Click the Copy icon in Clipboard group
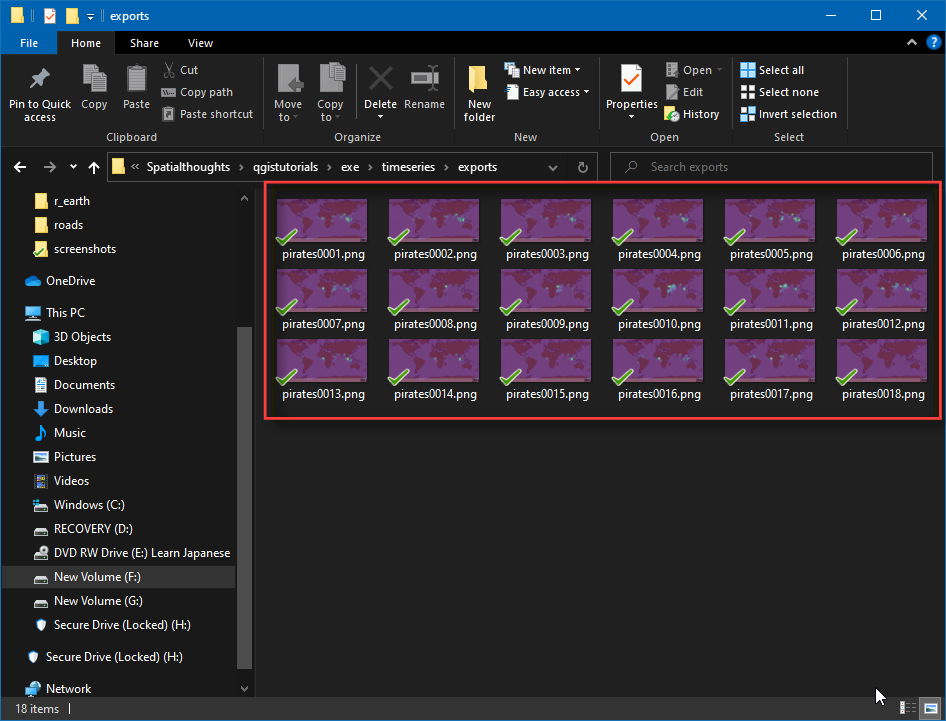Screen dimensions: 946x721 (94, 80)
